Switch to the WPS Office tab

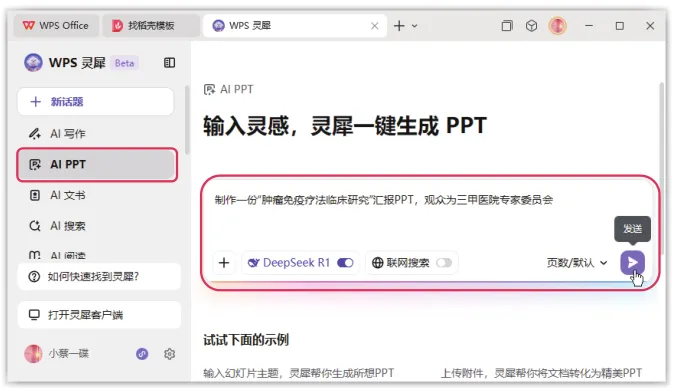tap(56, 26)
